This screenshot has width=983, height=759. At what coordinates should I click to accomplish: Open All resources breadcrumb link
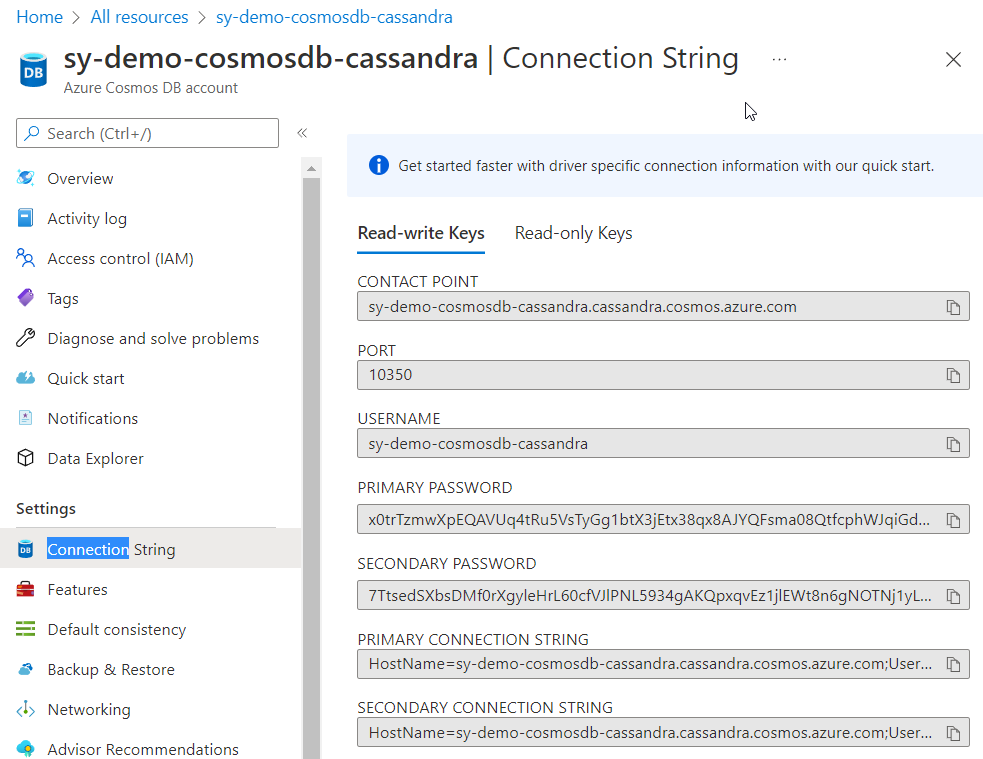[x=139, y=17]
